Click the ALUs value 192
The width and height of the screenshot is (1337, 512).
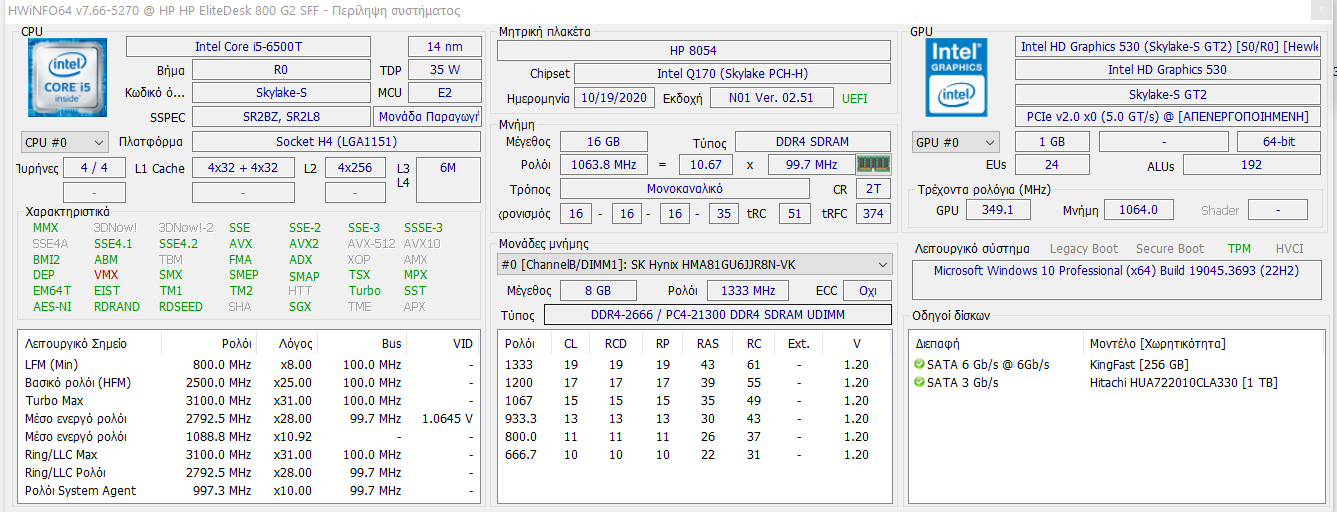1251,165
